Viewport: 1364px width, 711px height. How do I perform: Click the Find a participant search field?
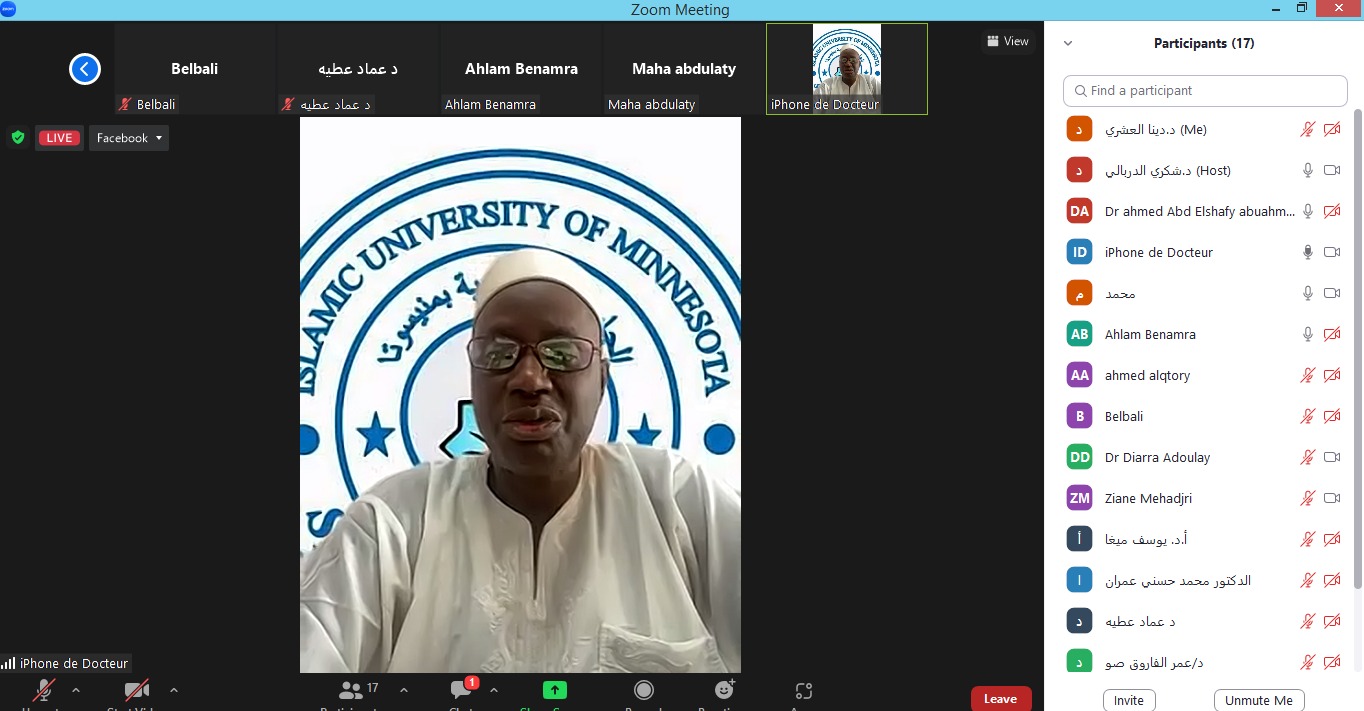point(1205,91)
